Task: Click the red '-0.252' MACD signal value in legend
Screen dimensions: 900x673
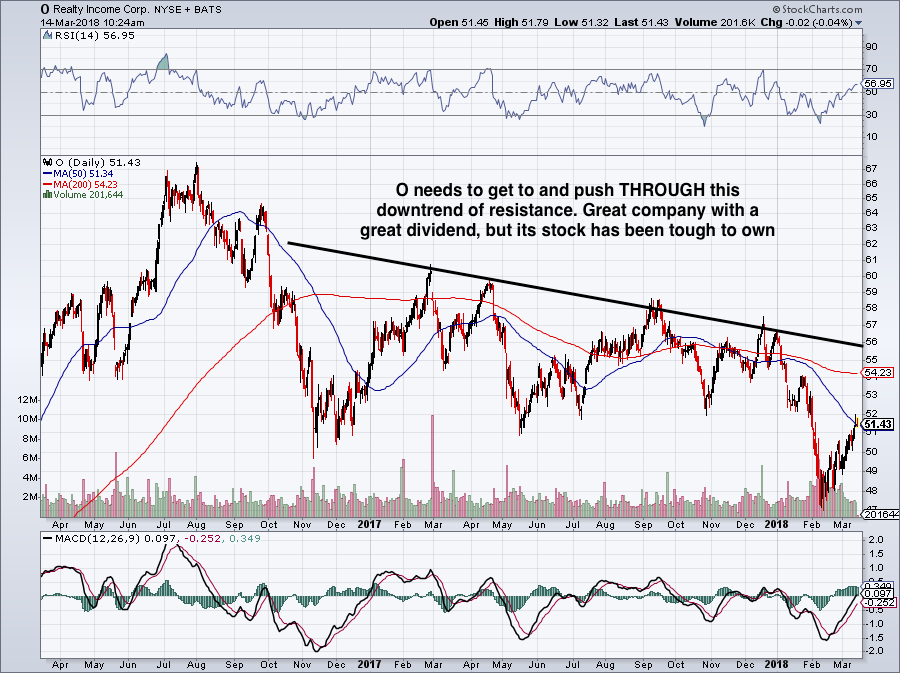Action: (x=203, y=539)
